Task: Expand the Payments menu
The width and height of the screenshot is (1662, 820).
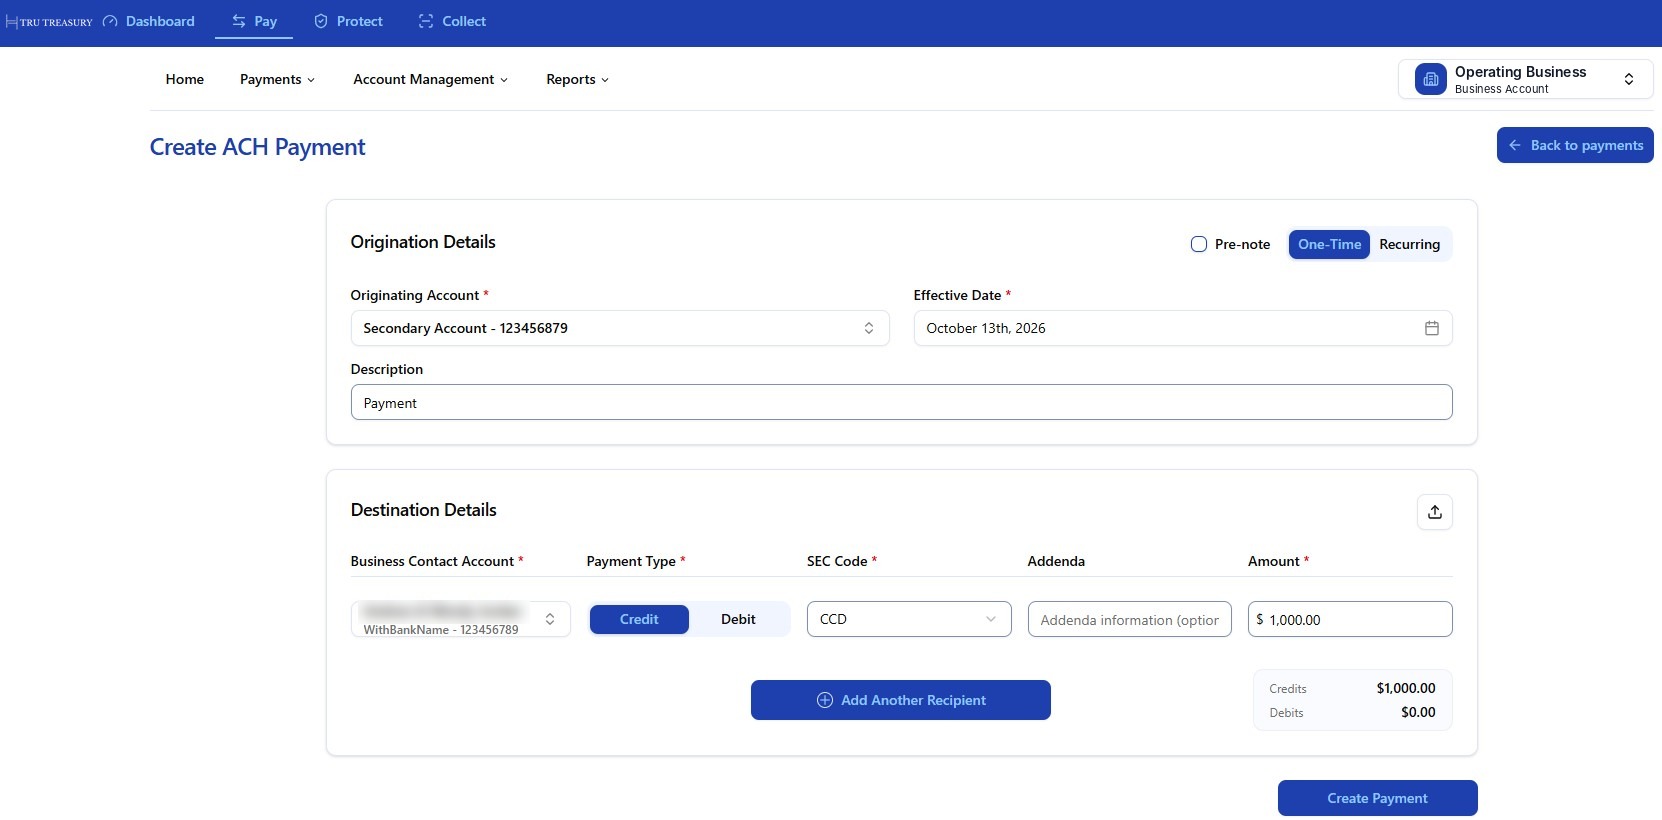Action: tap(277, 79)
